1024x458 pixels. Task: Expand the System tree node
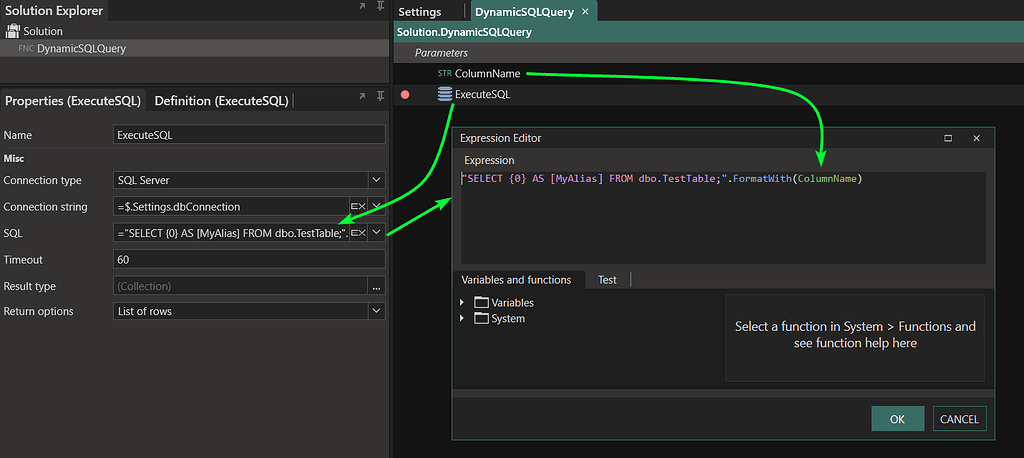(x=462, y=319)
